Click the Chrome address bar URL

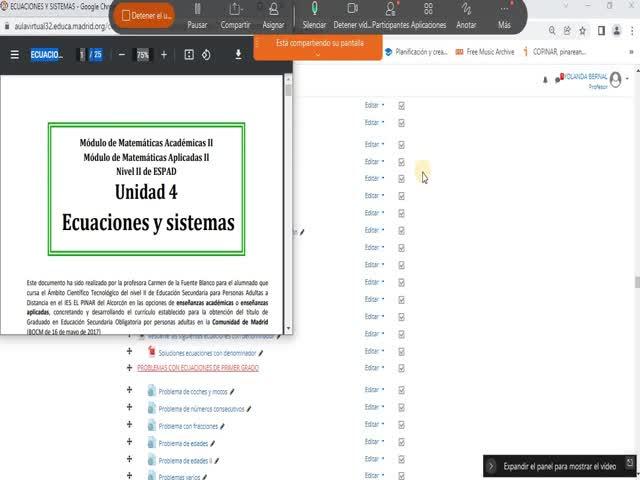click(60, 26)
